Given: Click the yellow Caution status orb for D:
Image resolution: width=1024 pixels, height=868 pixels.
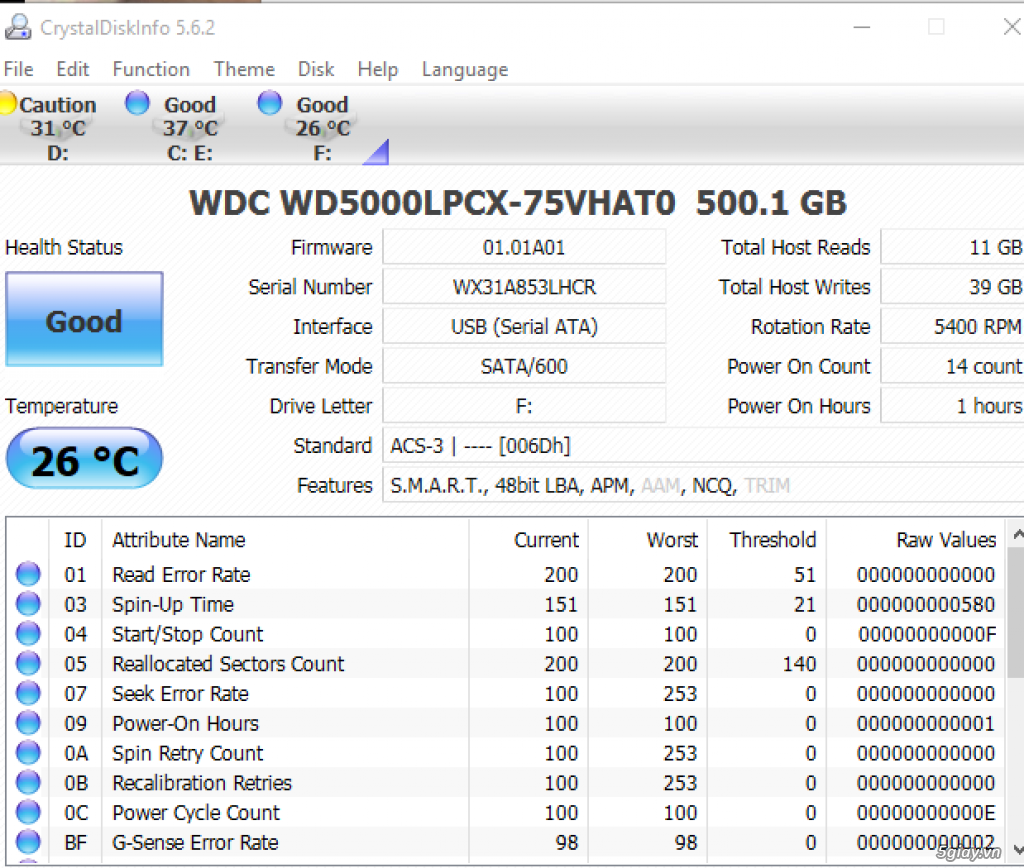Looking at the screenshot, I should (7, 103).
